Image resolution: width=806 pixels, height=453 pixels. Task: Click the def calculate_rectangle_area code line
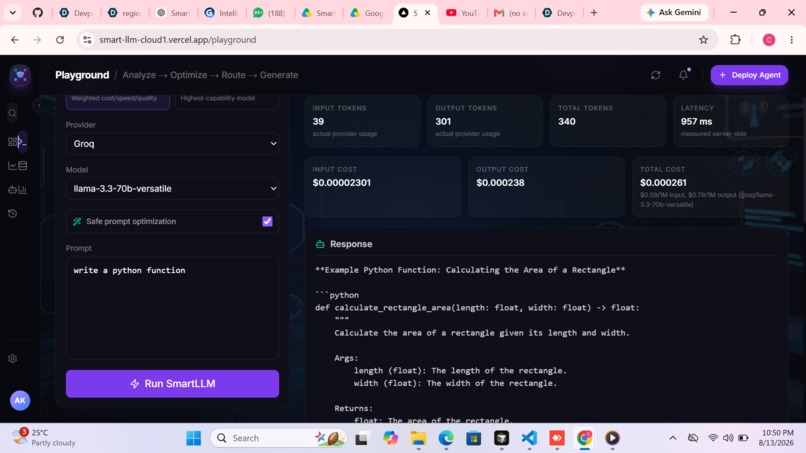tap(477, 307)
